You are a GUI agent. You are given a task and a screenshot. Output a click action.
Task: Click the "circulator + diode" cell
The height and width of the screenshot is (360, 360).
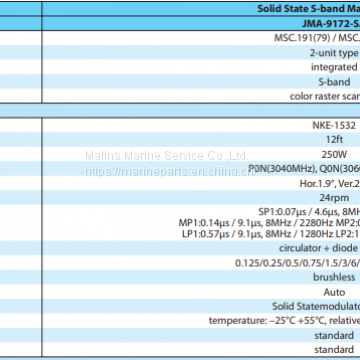coord(201,248)
